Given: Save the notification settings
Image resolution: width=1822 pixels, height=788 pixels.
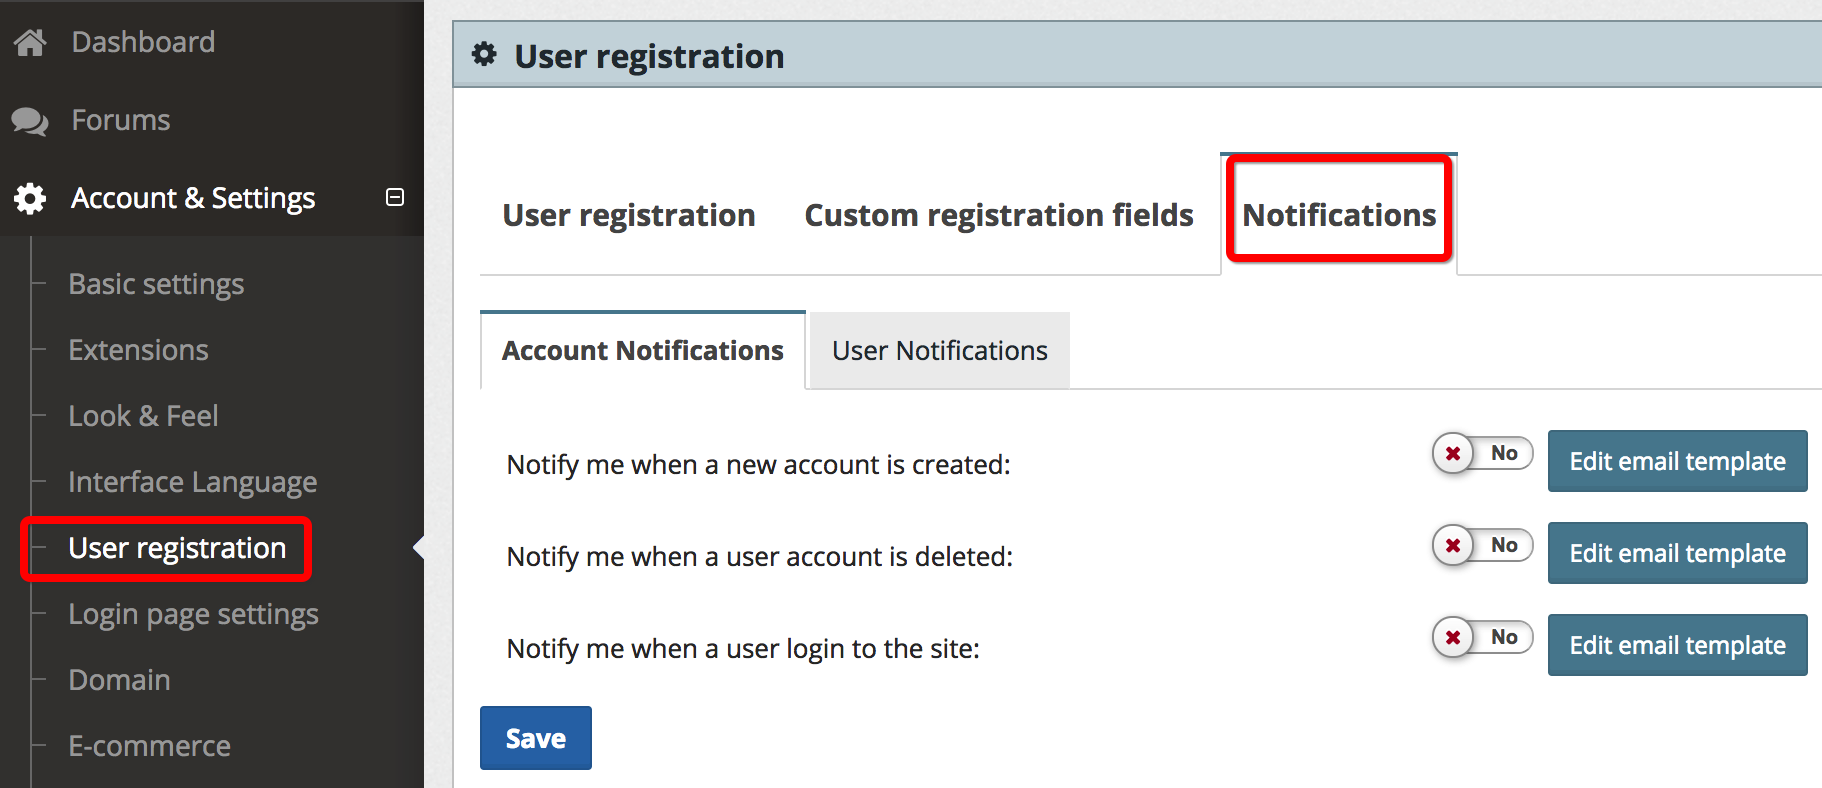Looking at the screenshot, I should [536, 738].
